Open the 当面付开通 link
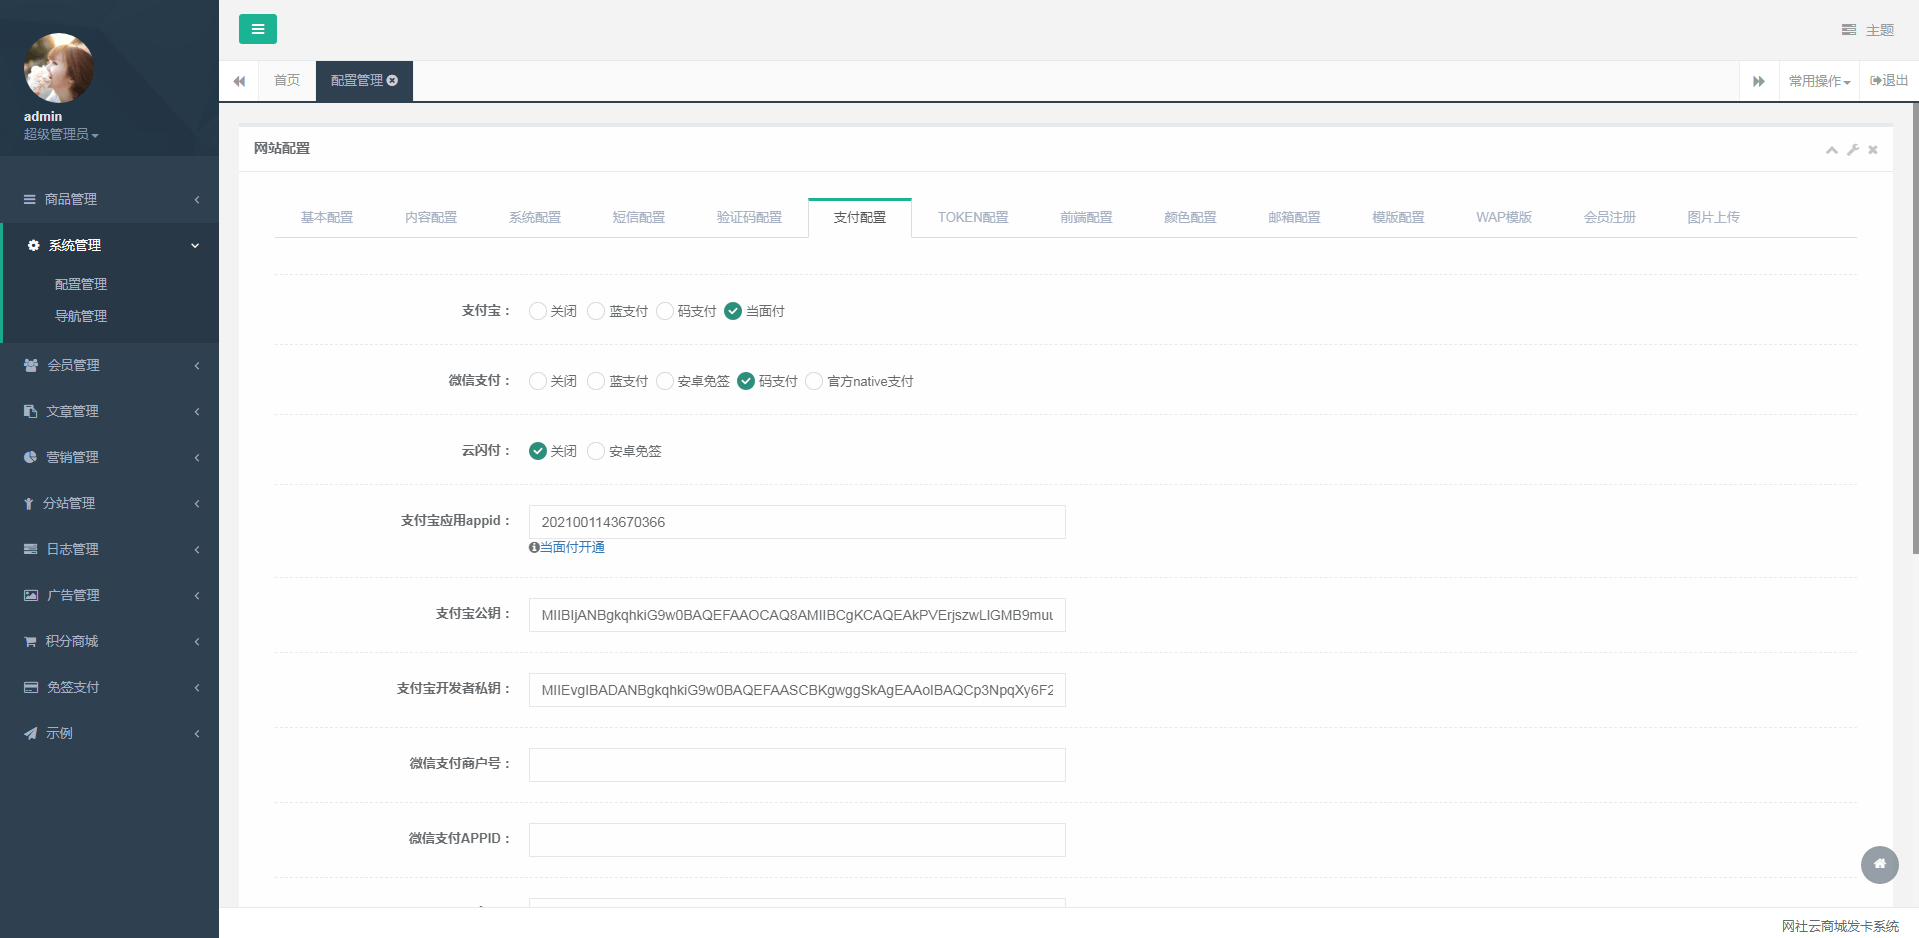The image size is (1919, 938). (x=572, y=547)
